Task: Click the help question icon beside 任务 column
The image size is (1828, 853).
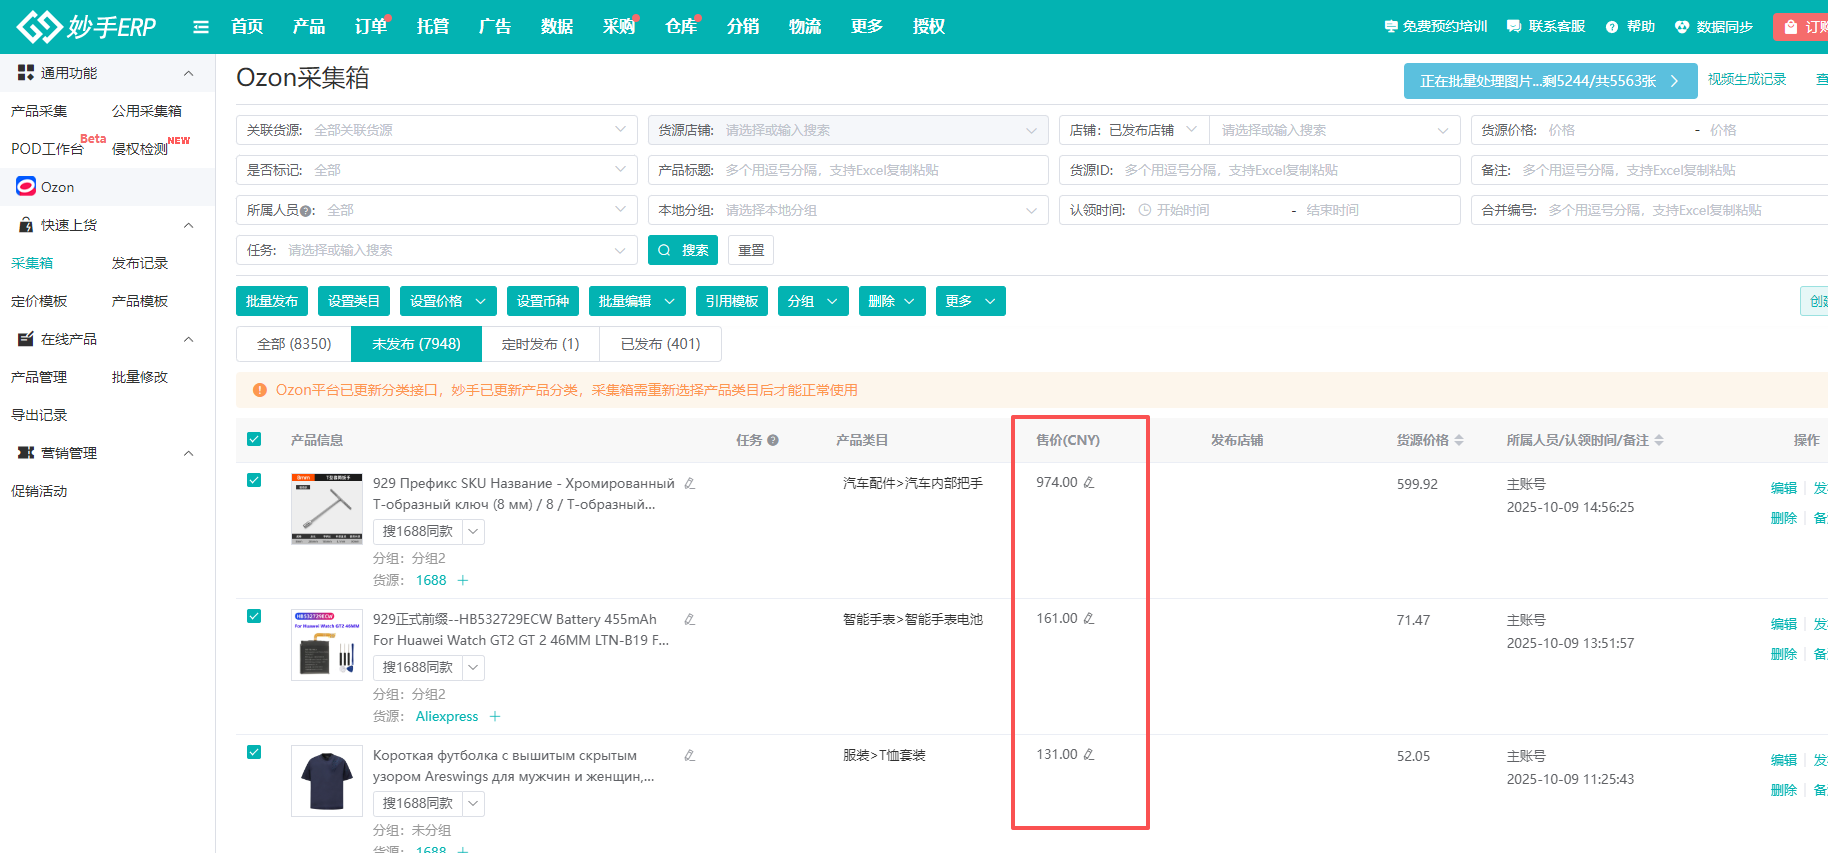Action: (x=773, y=440)
